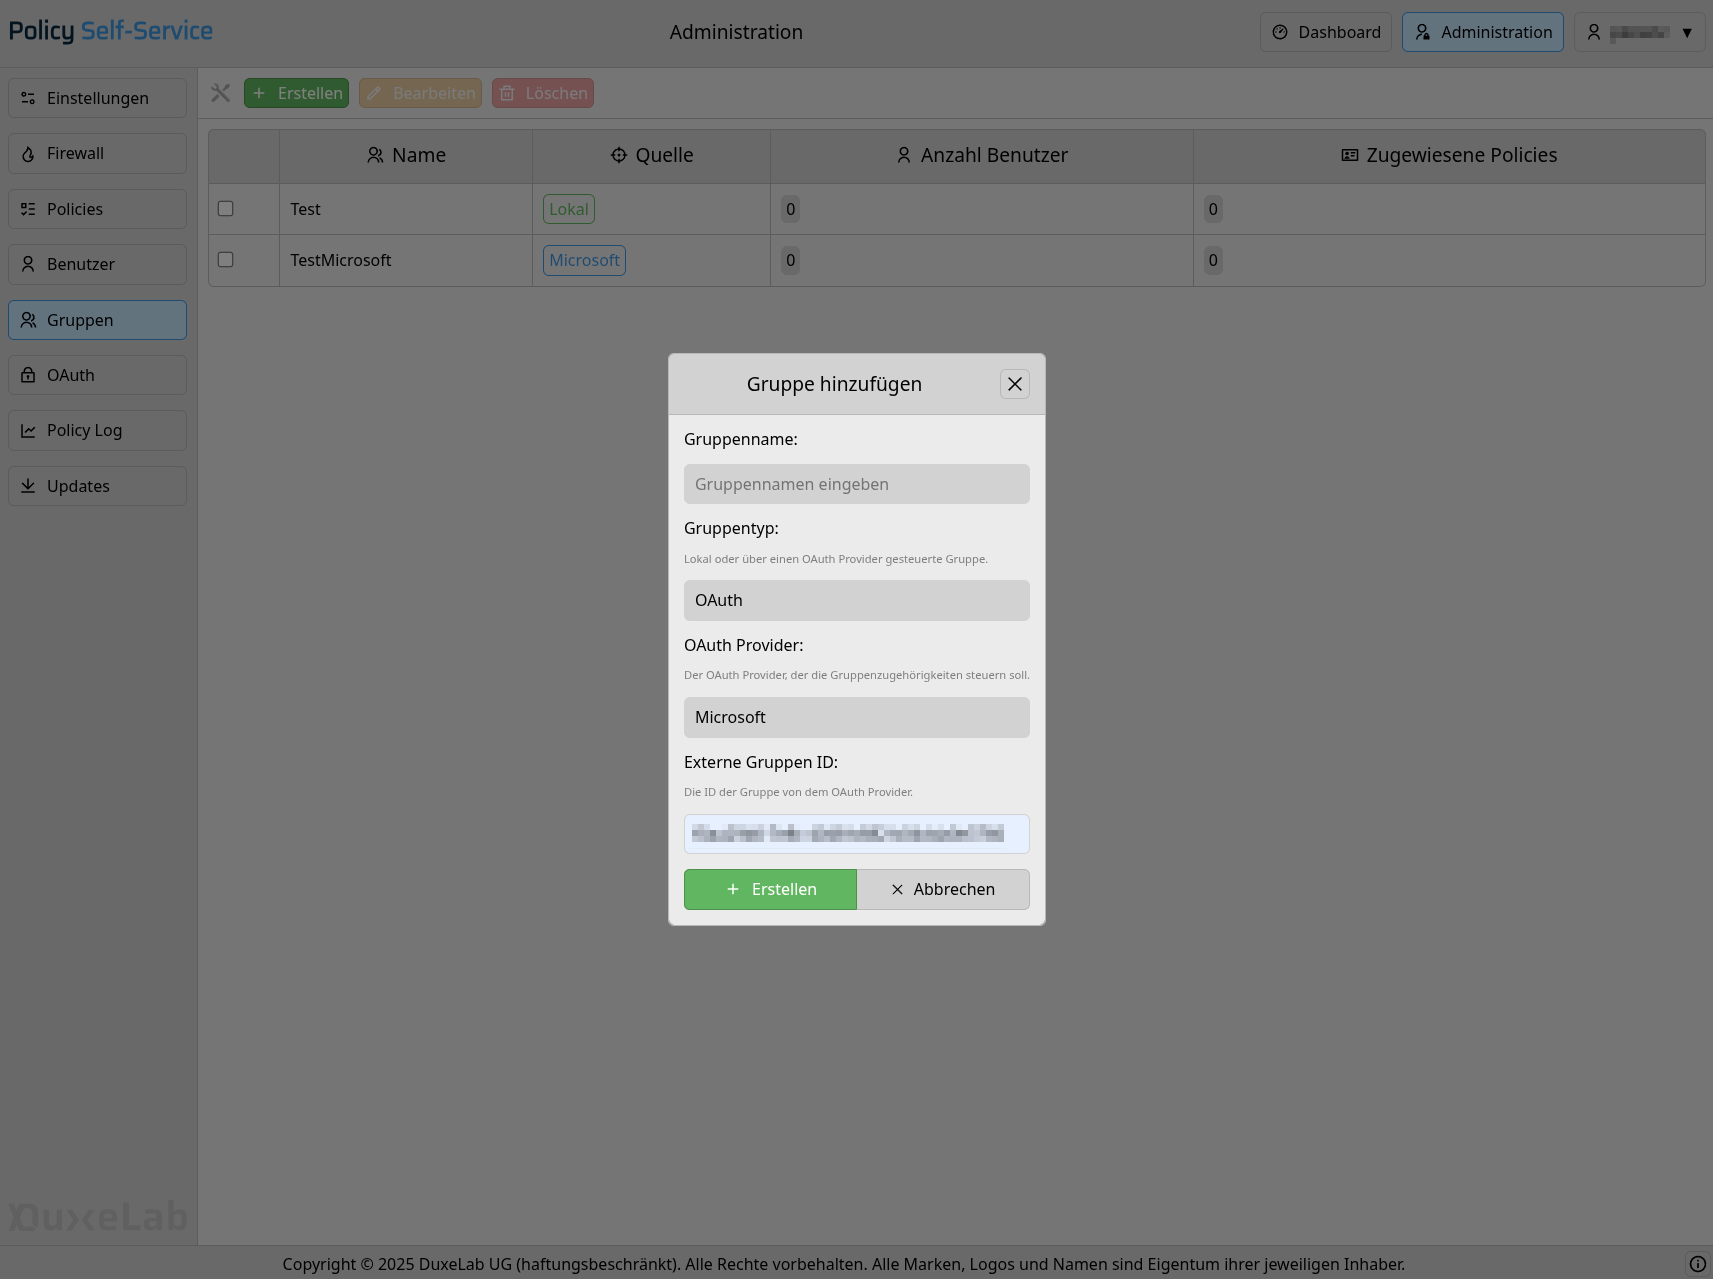Switch to the Dashboard view
Viewport: 1713px width, 1279px height.
point(1325,33)
